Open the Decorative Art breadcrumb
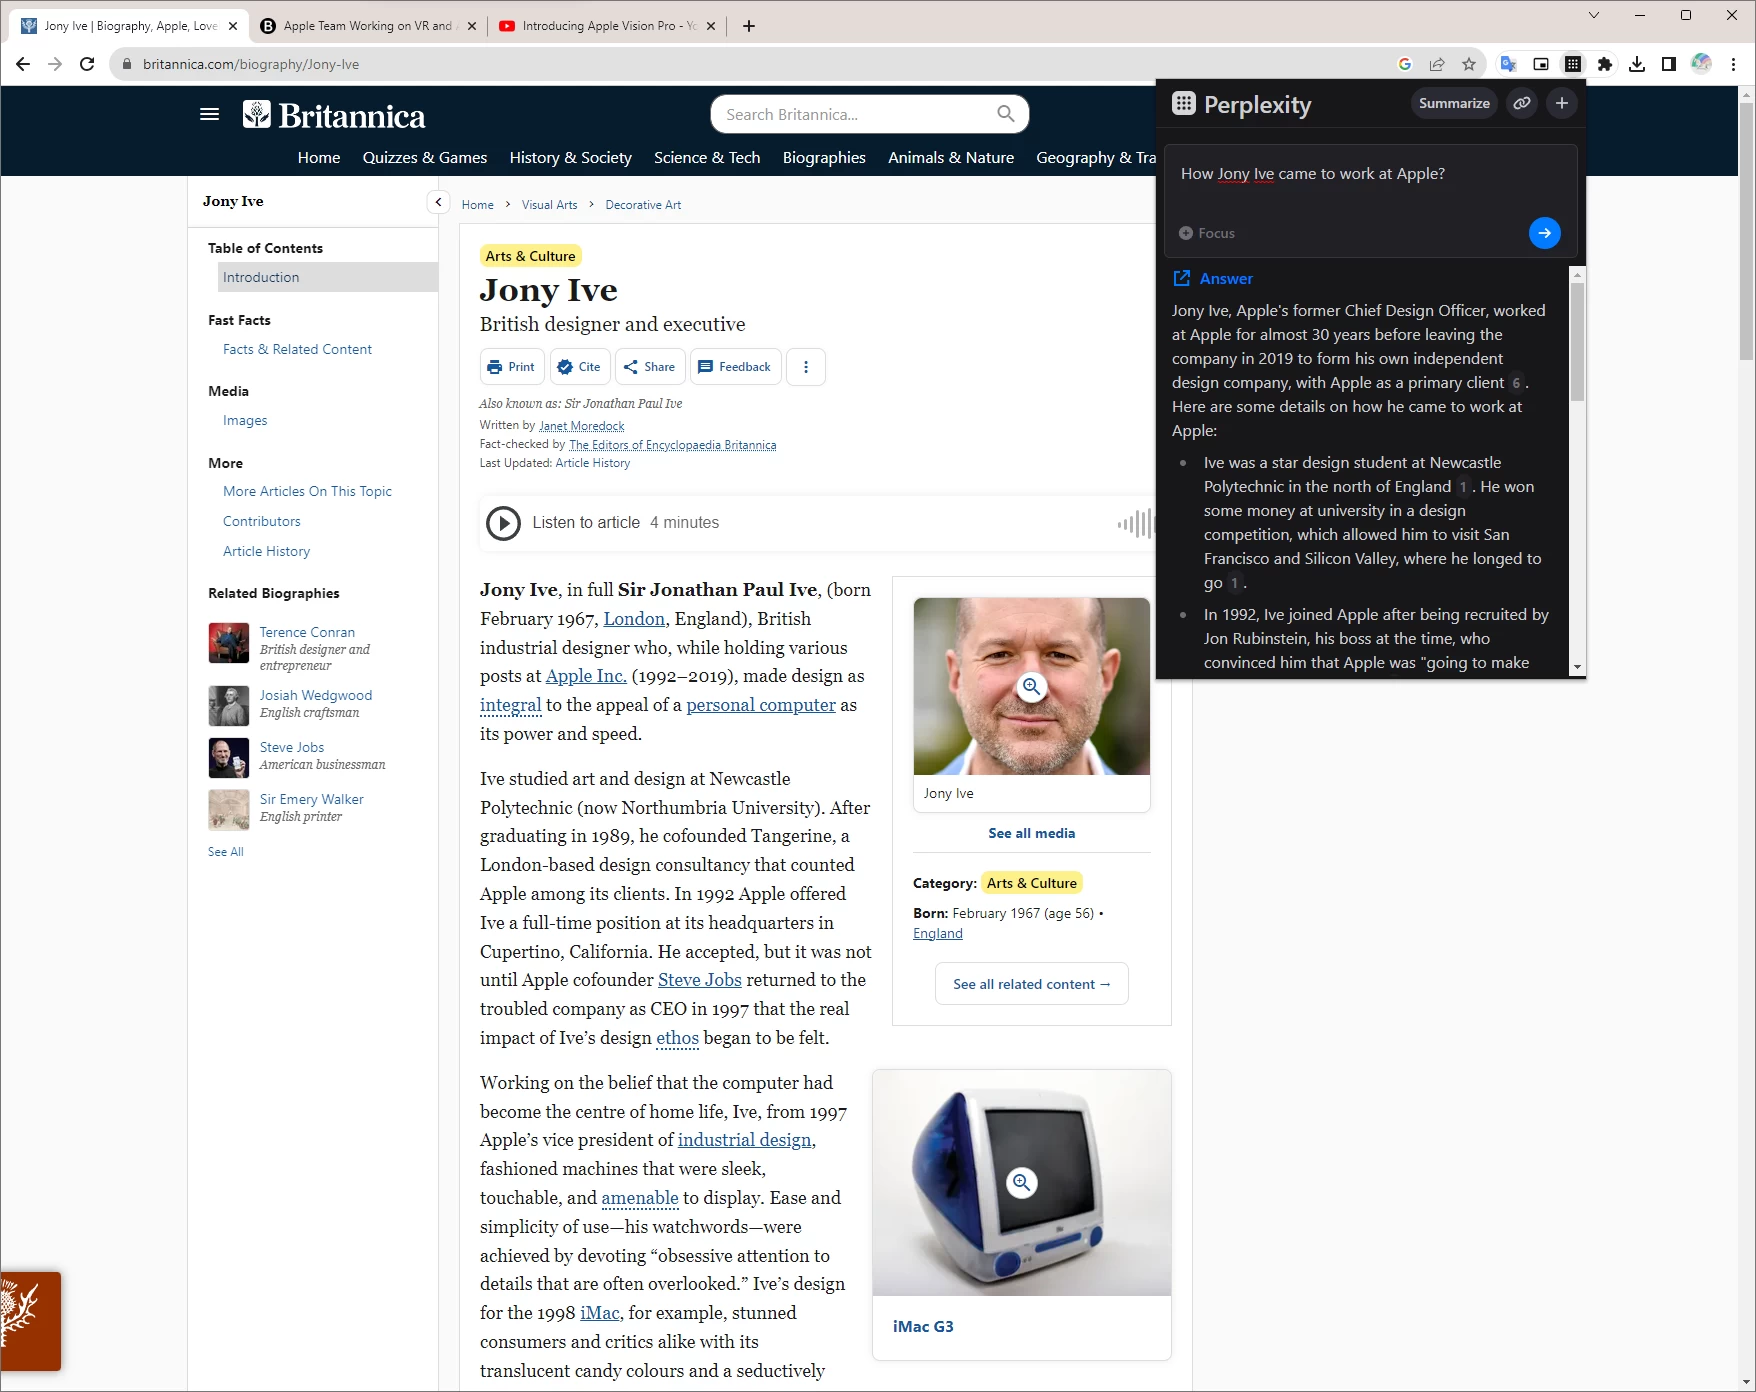The image size is (1756, 1392). pos(643,205)
